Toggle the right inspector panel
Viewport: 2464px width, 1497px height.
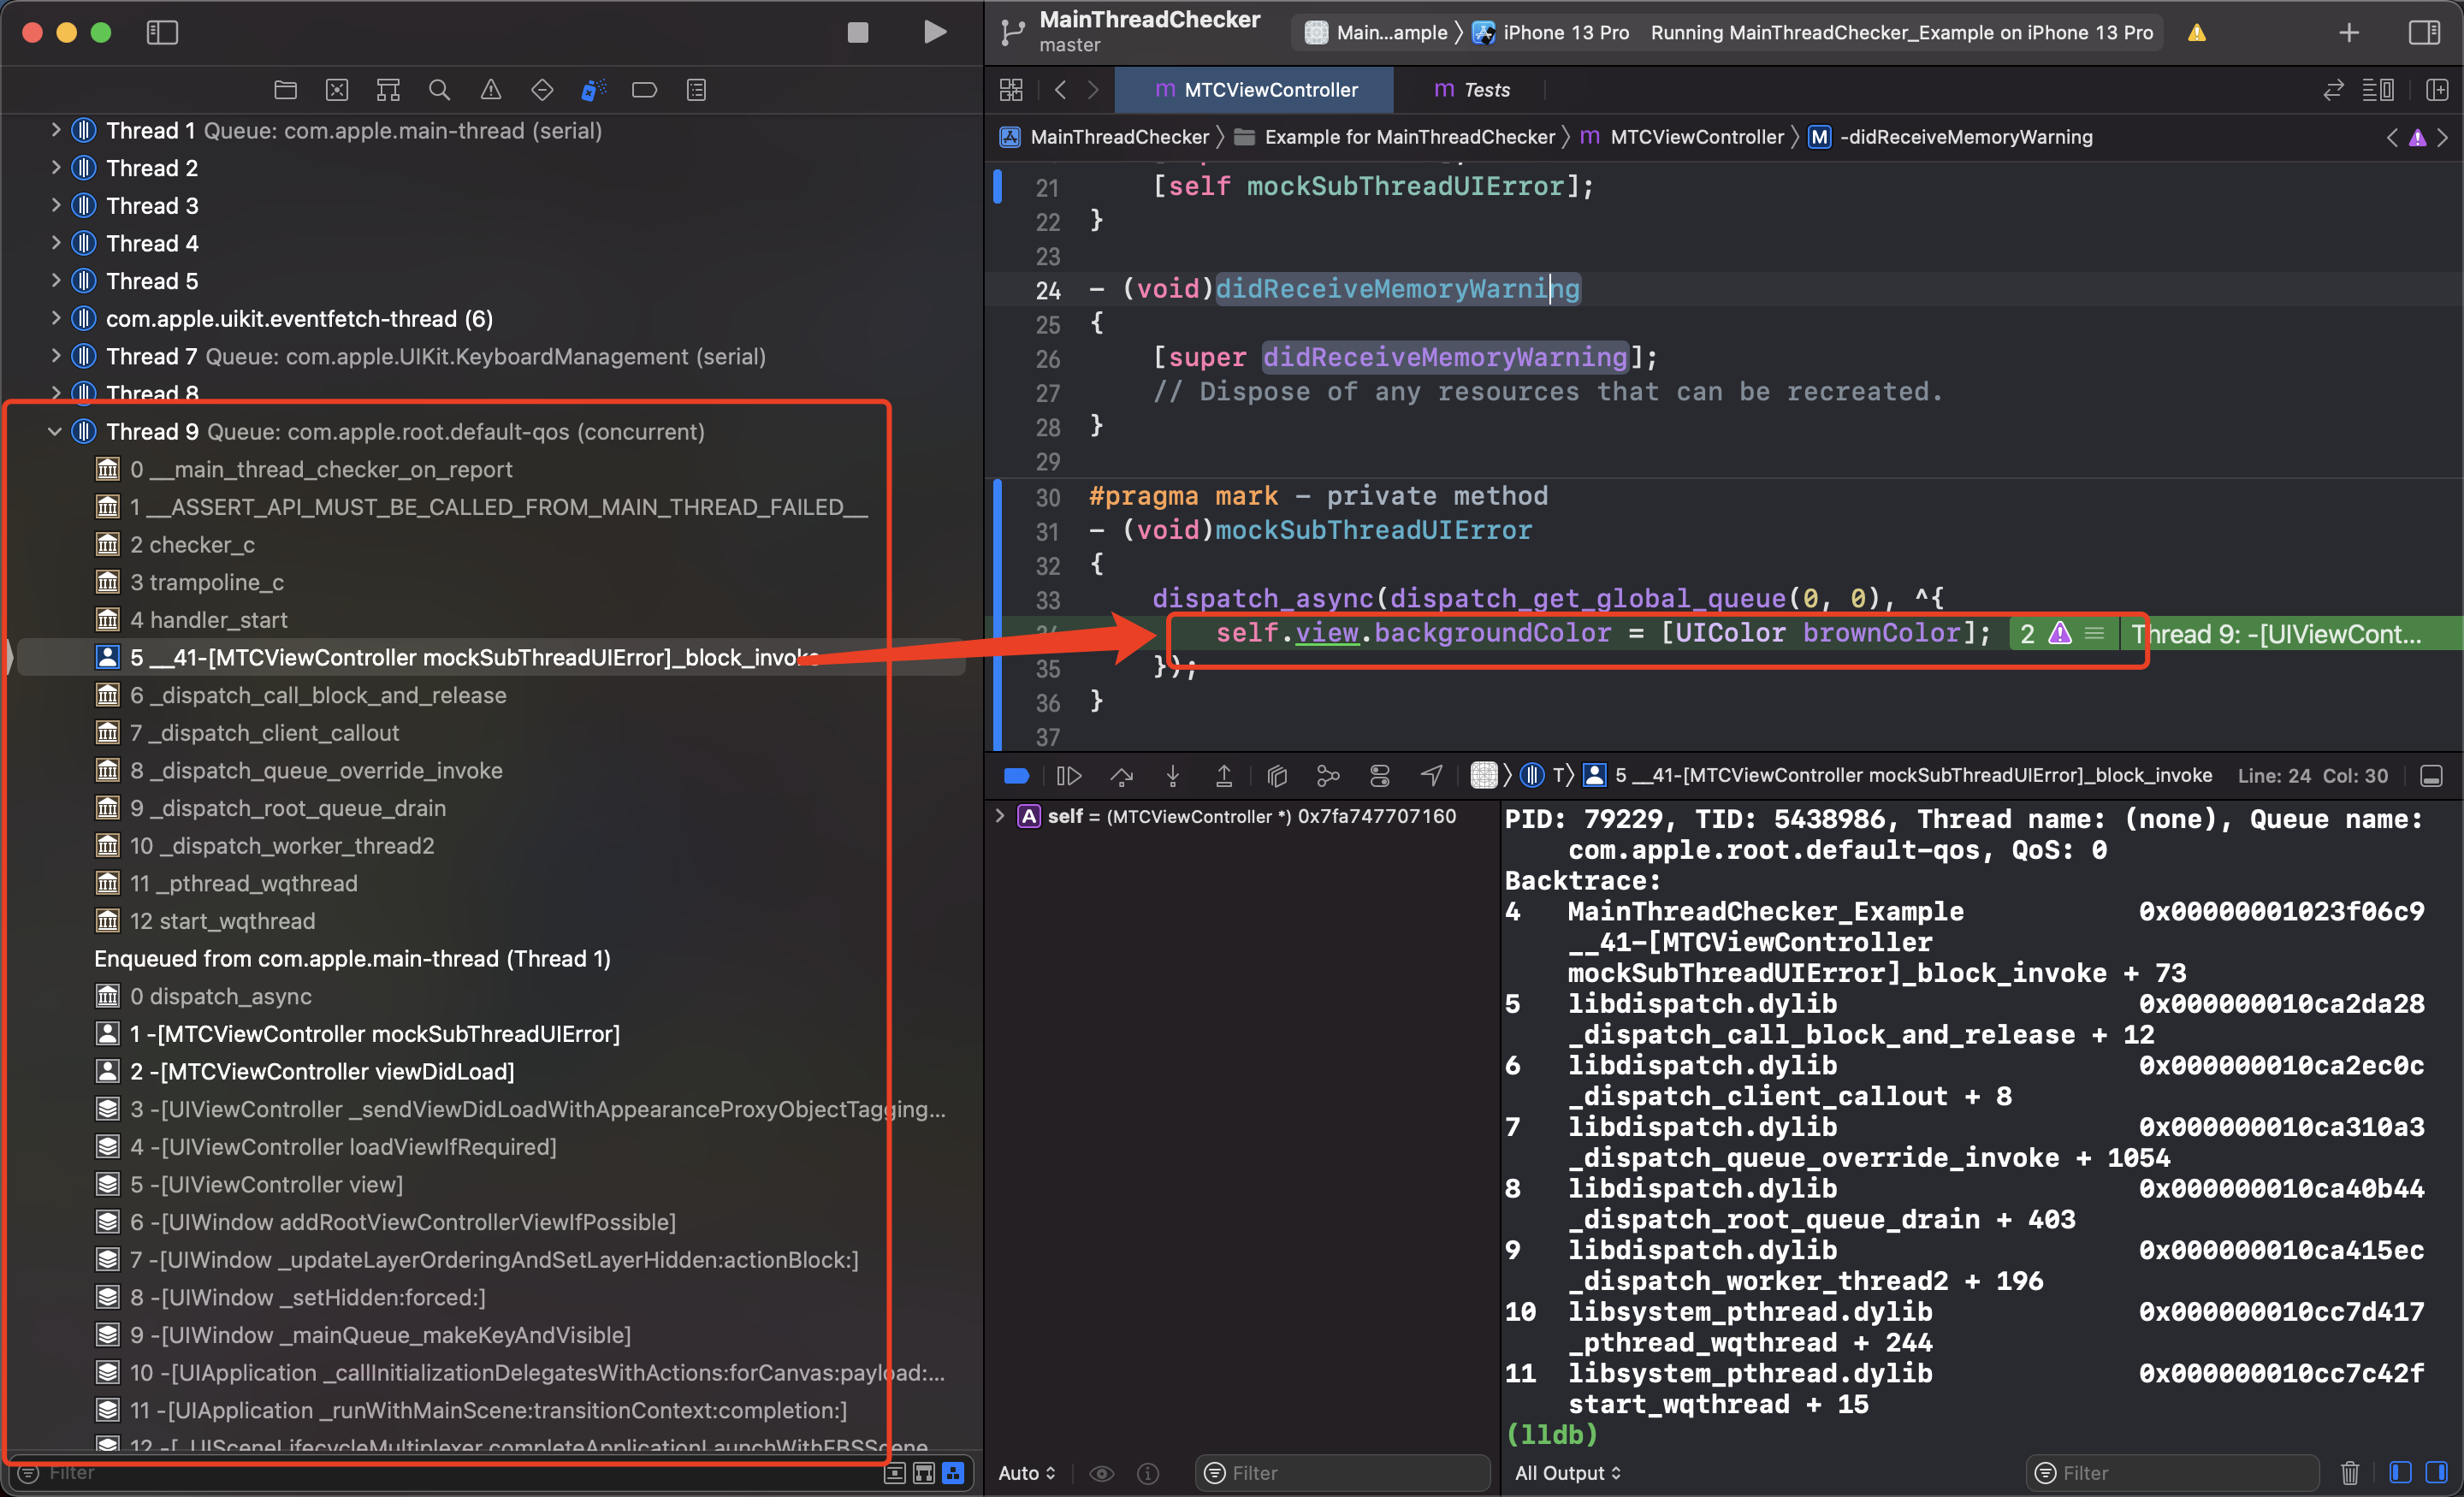[x=2424, y=32]
